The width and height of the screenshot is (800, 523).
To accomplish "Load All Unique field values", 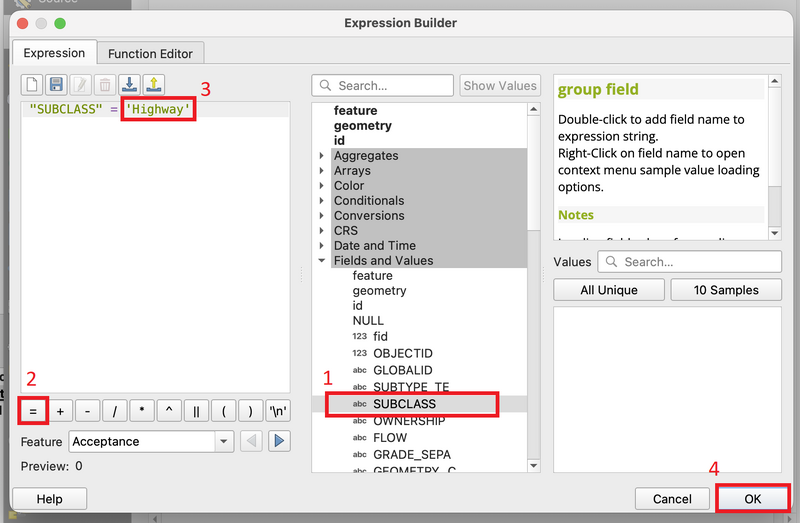I will tap(609, 290).
